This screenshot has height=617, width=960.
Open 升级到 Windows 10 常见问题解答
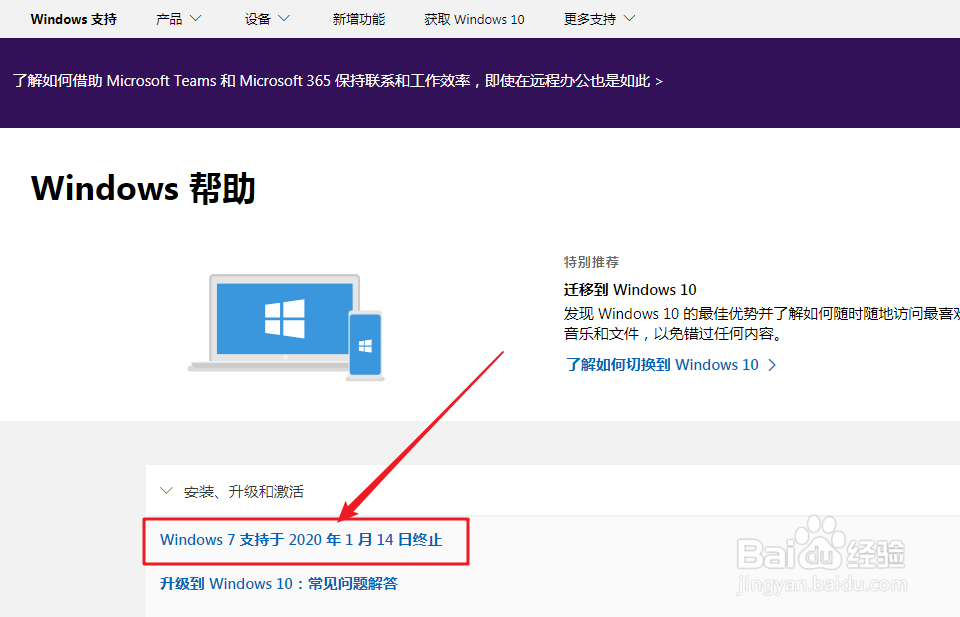(280, 583)
